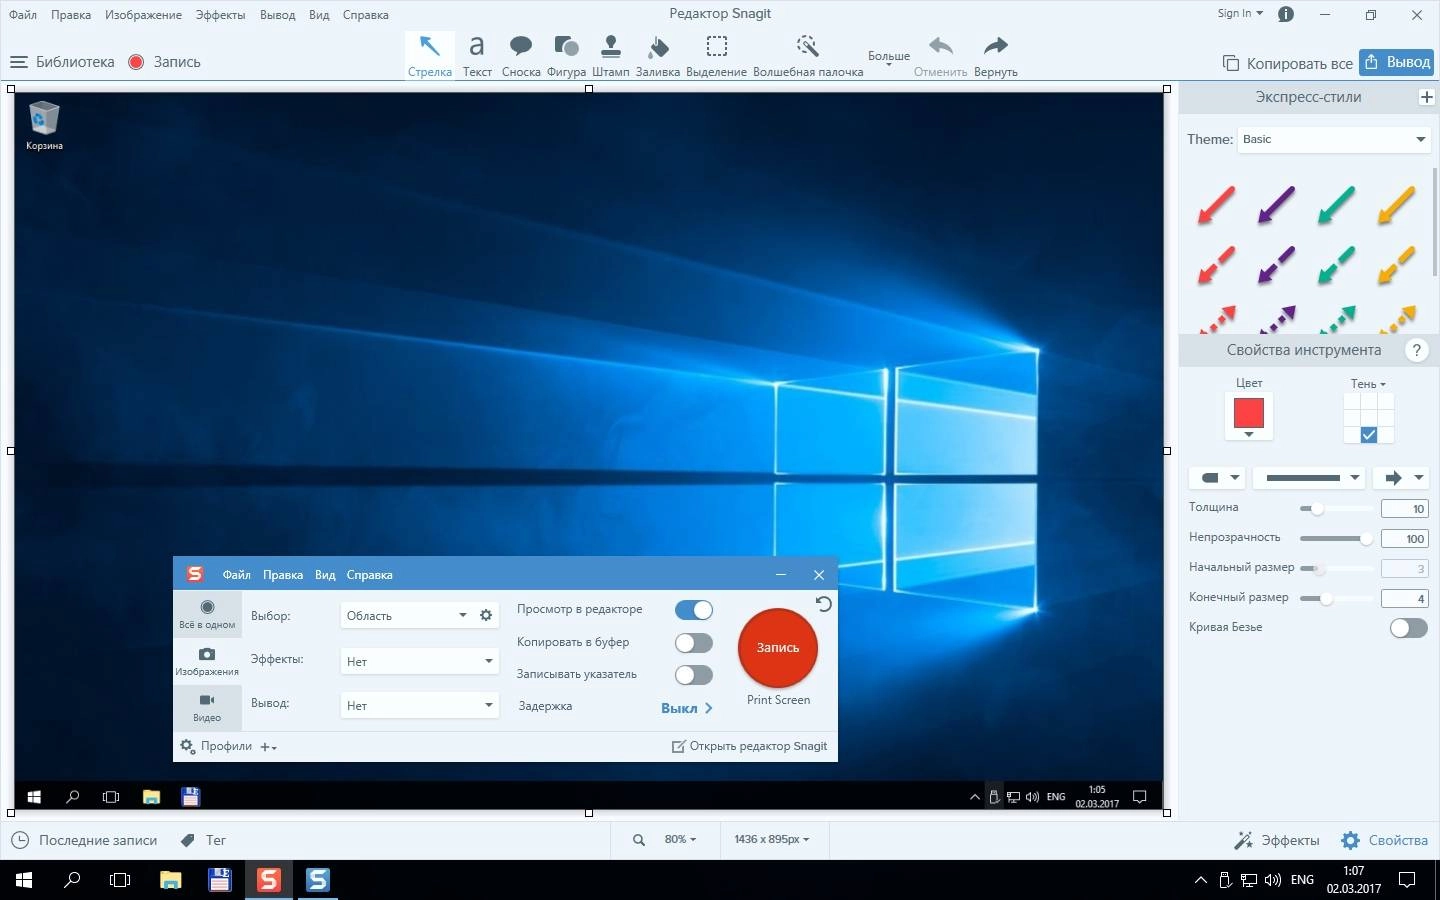This screenshot has height=900, width=1440.
Task: Toggle Копировать в буфер switch
Action: point(694,643)
